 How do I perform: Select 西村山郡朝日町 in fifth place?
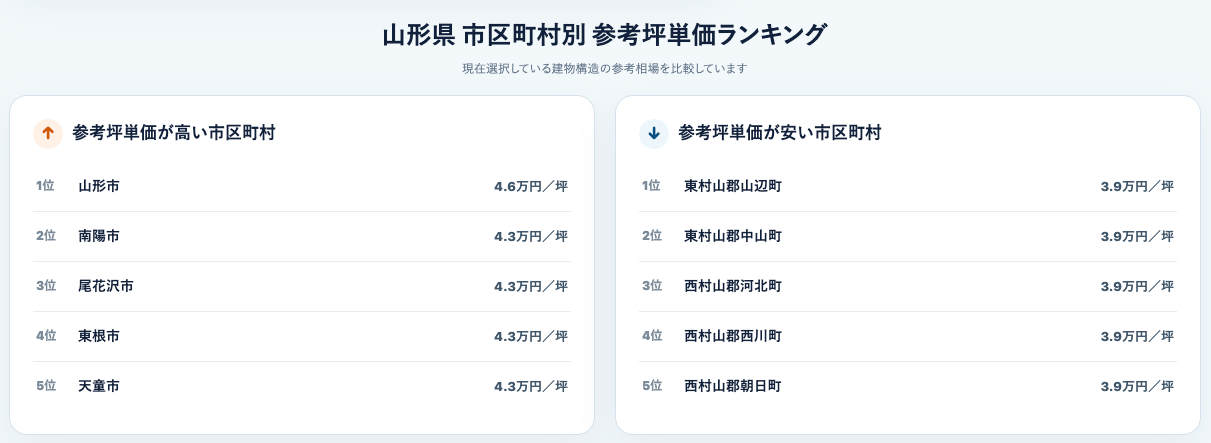(x=908, y=386)
